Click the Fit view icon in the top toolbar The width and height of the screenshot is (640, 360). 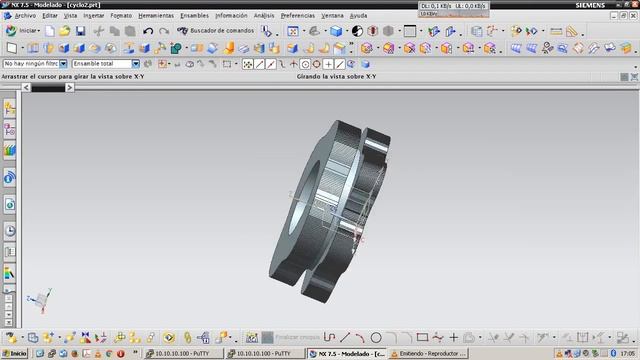[x=293, y=31]
